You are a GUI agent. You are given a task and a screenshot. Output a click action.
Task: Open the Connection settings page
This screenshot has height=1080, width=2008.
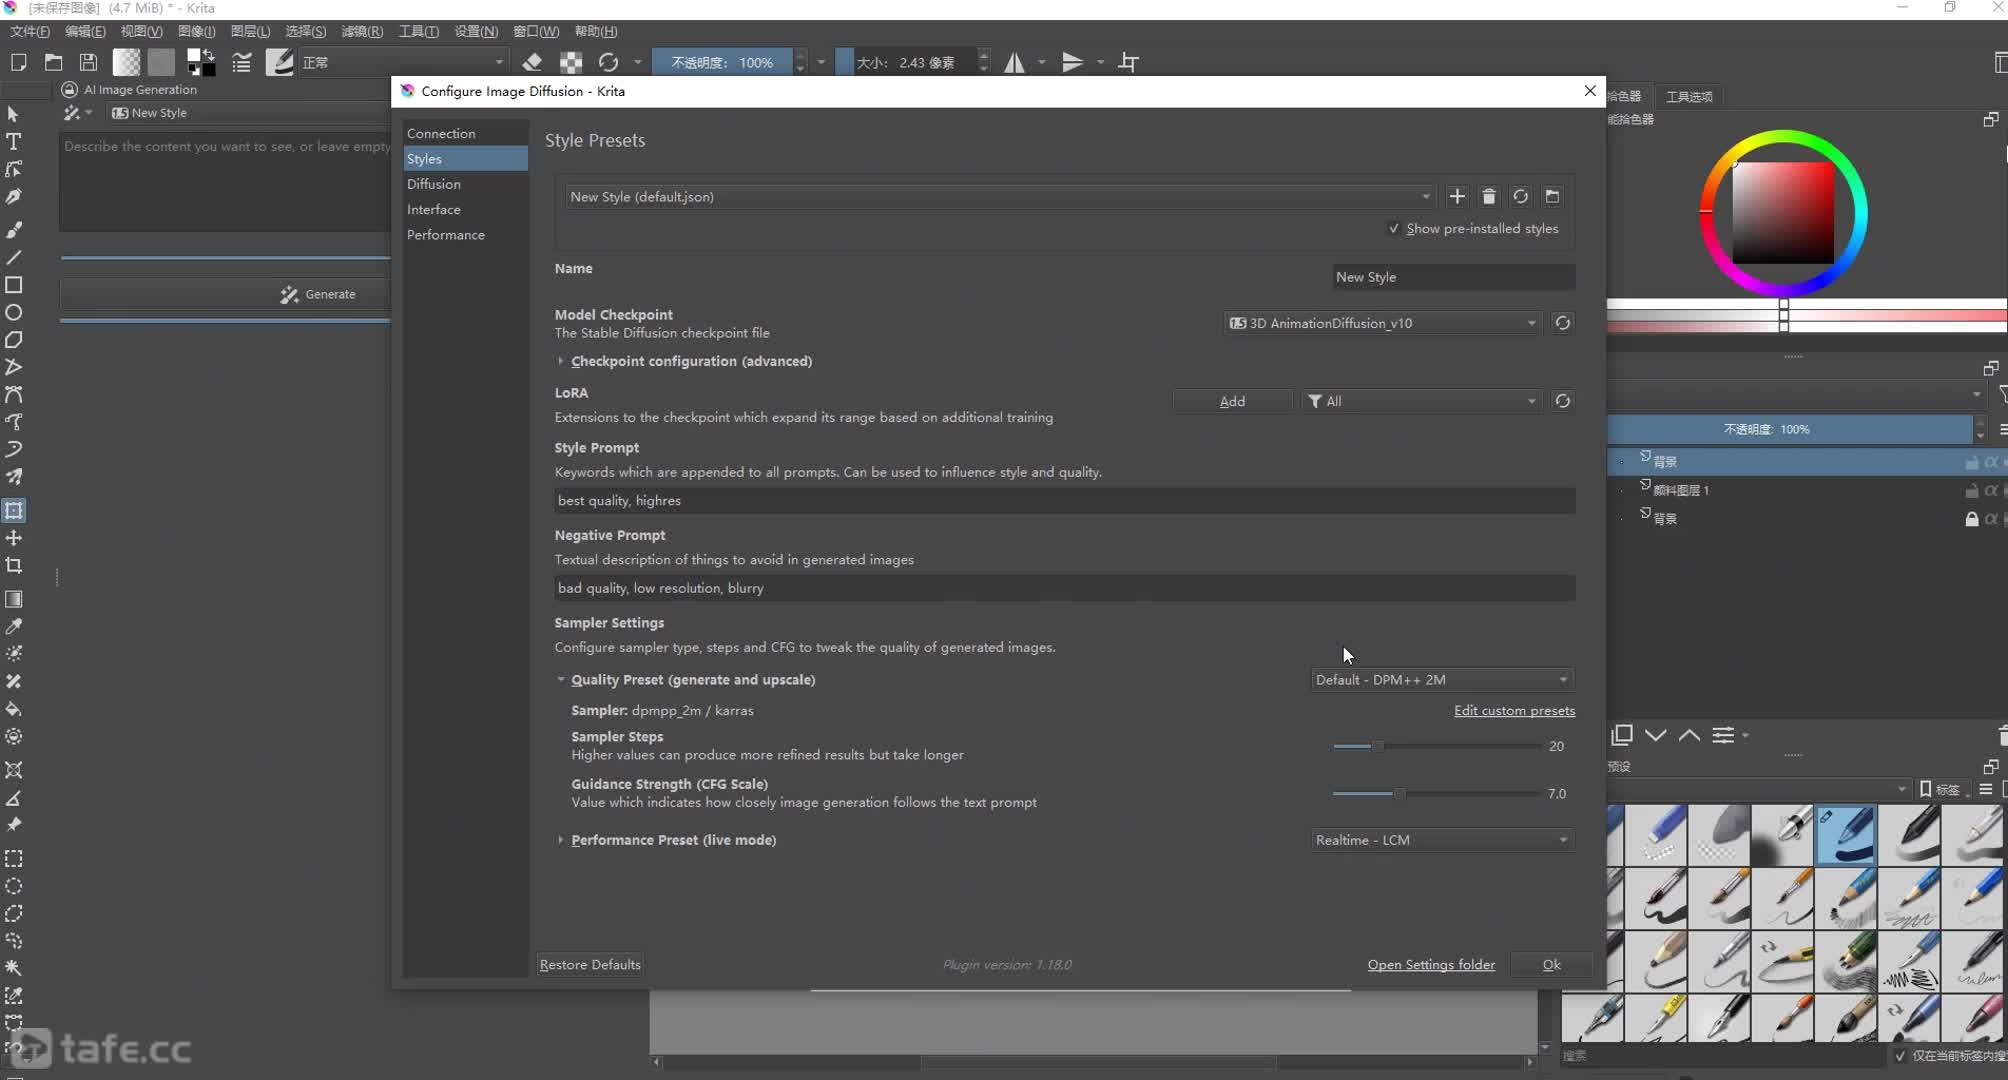465,133
